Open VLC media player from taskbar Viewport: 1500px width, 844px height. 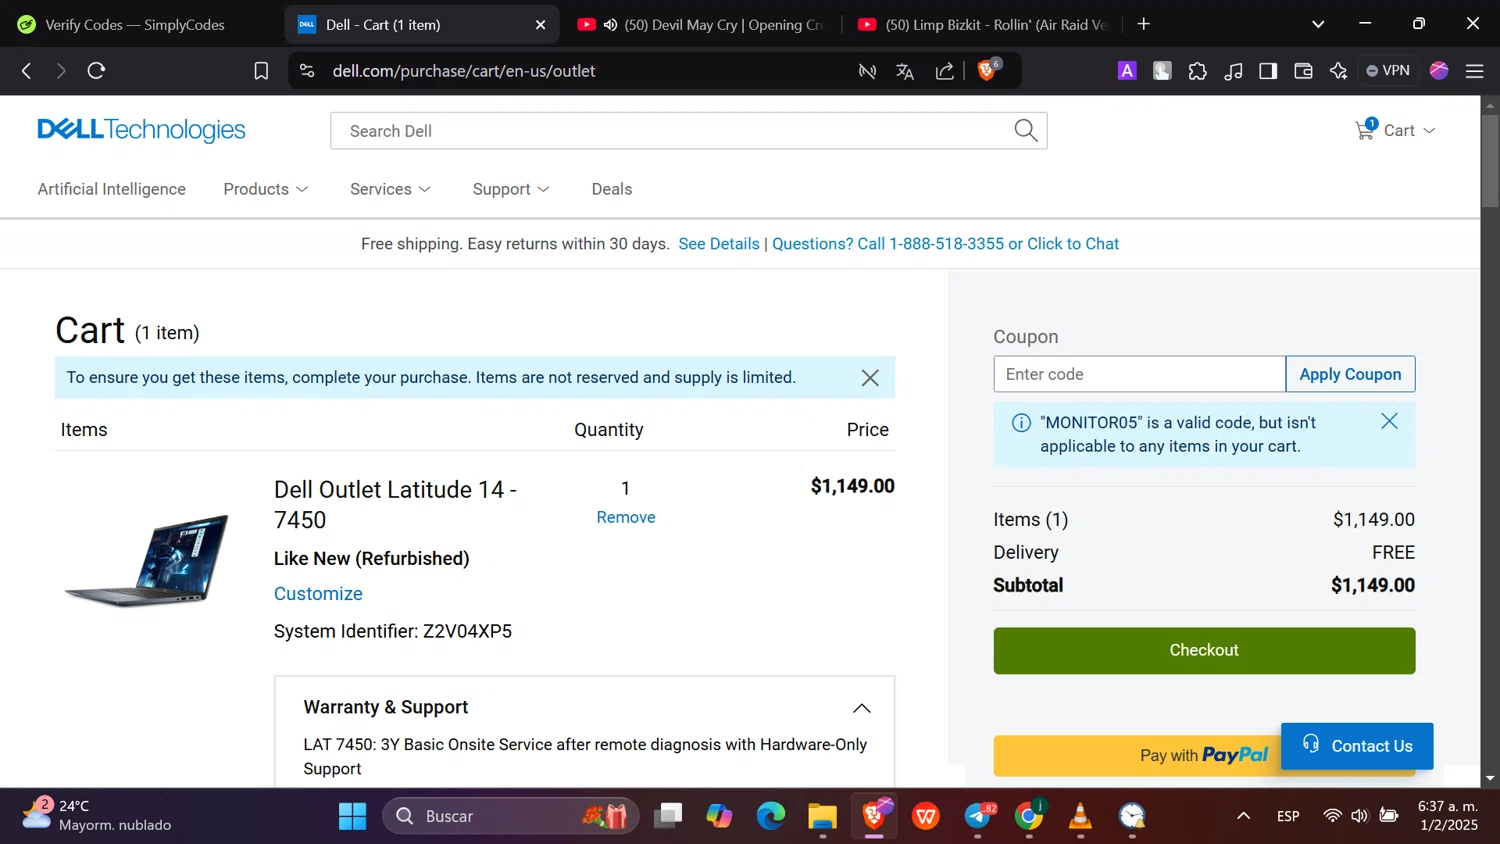click(x=1080, y=816)
